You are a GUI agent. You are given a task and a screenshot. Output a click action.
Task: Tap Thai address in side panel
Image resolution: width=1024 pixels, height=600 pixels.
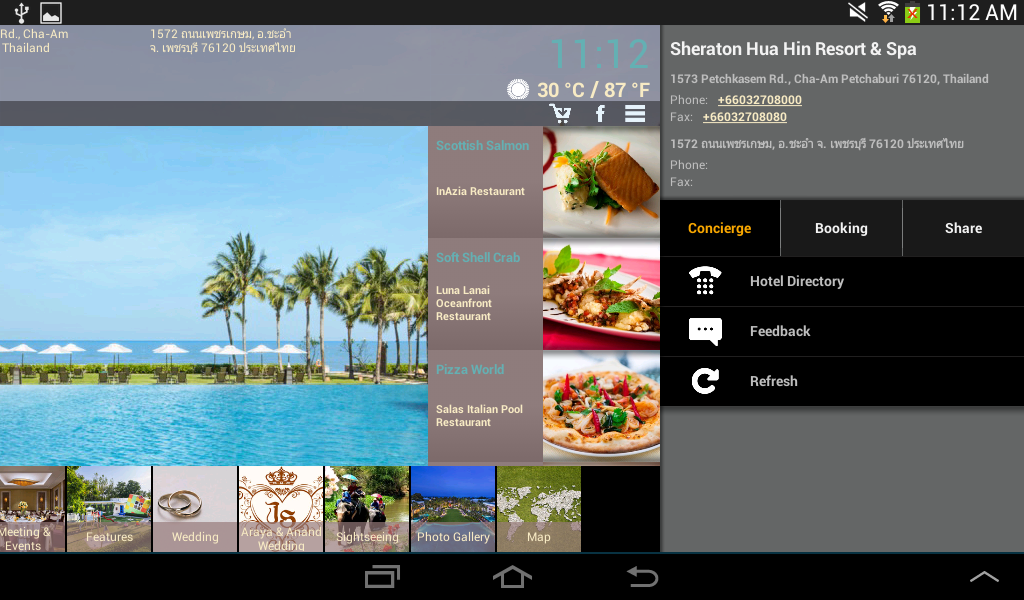point(816,144)
